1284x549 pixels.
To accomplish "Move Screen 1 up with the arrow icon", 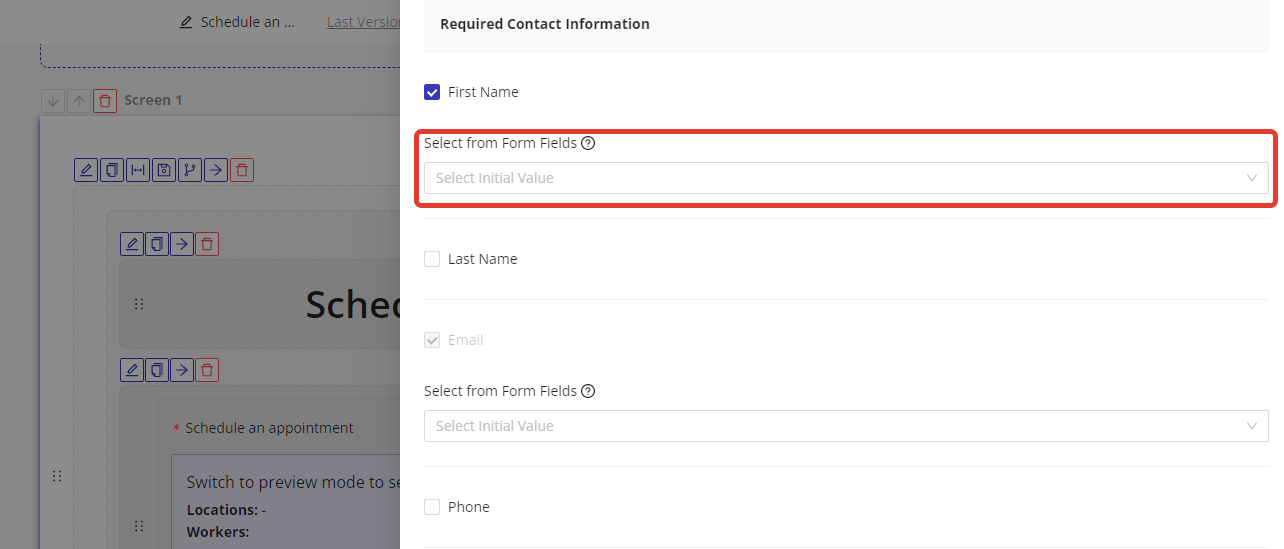I will [79, 101].
